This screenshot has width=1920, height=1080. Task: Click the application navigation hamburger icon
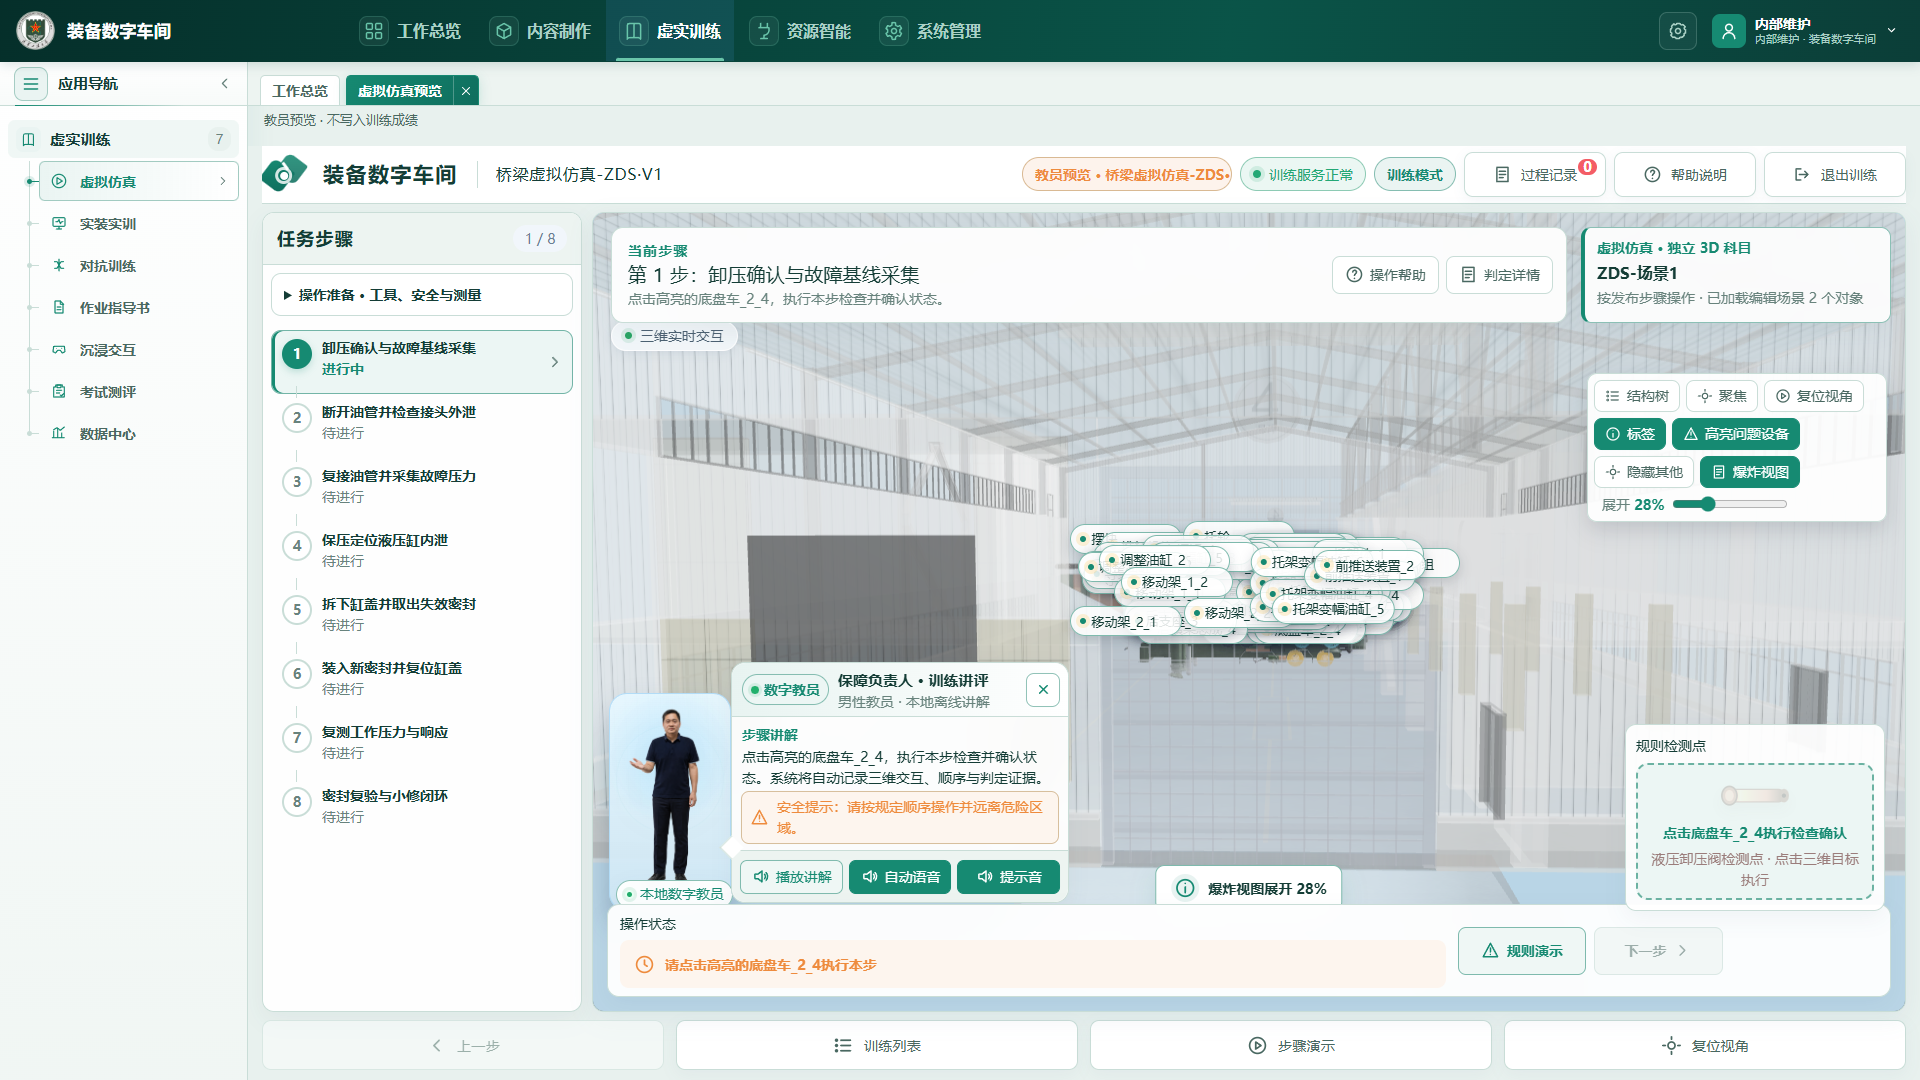point(31,84)
